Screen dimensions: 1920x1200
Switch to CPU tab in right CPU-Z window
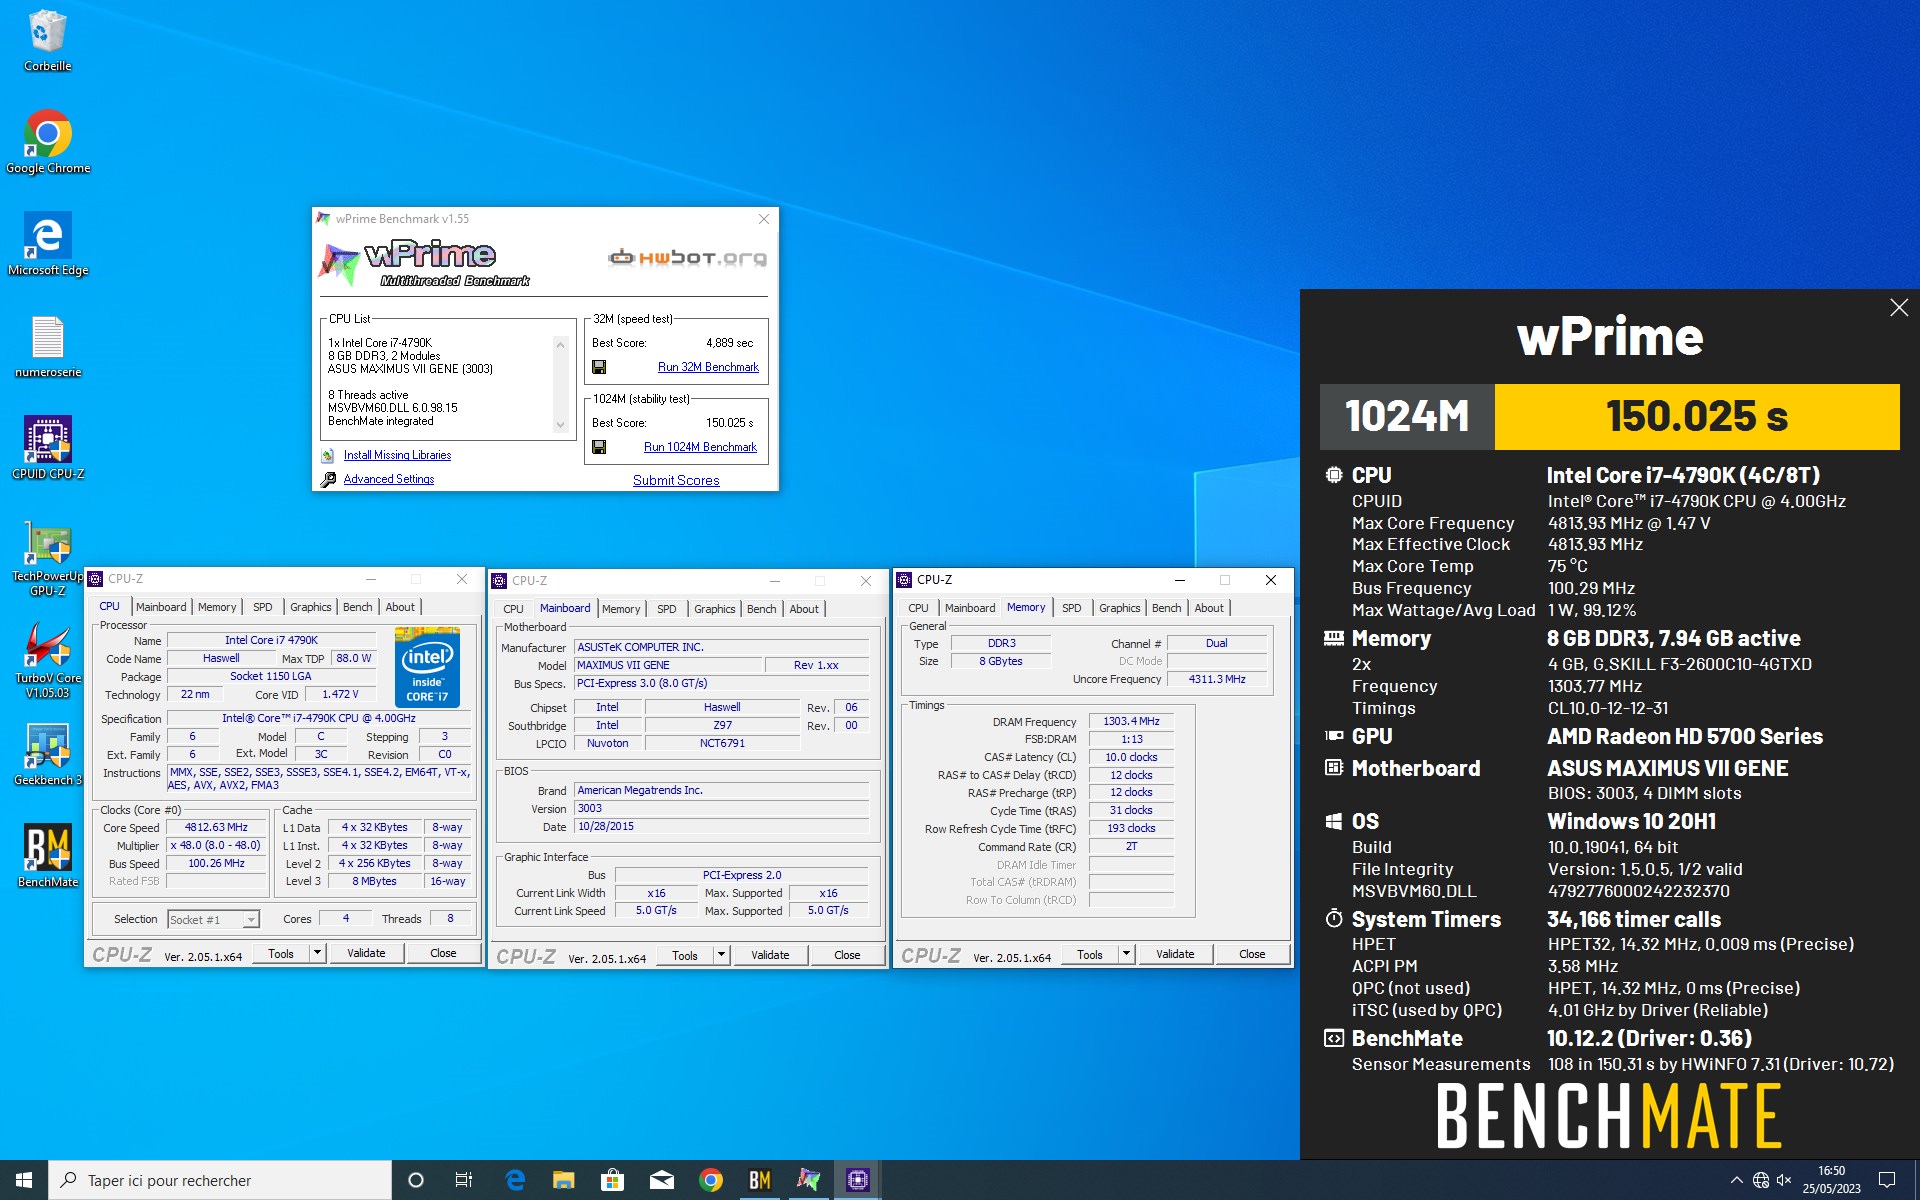(x=918, y=608)
